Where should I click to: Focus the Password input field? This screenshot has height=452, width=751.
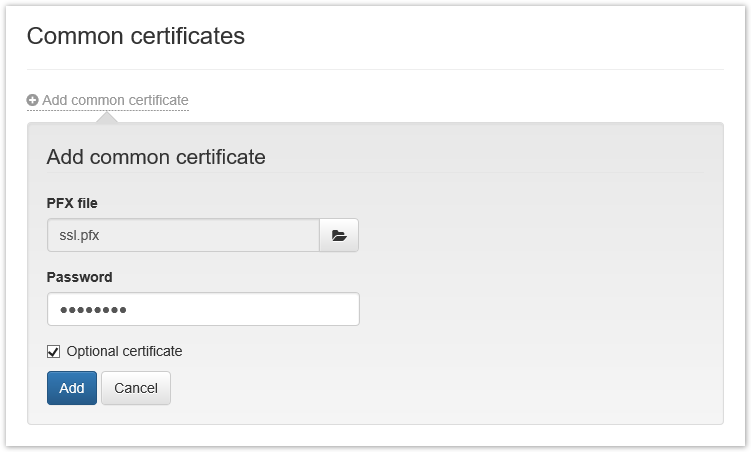[203, 309]
